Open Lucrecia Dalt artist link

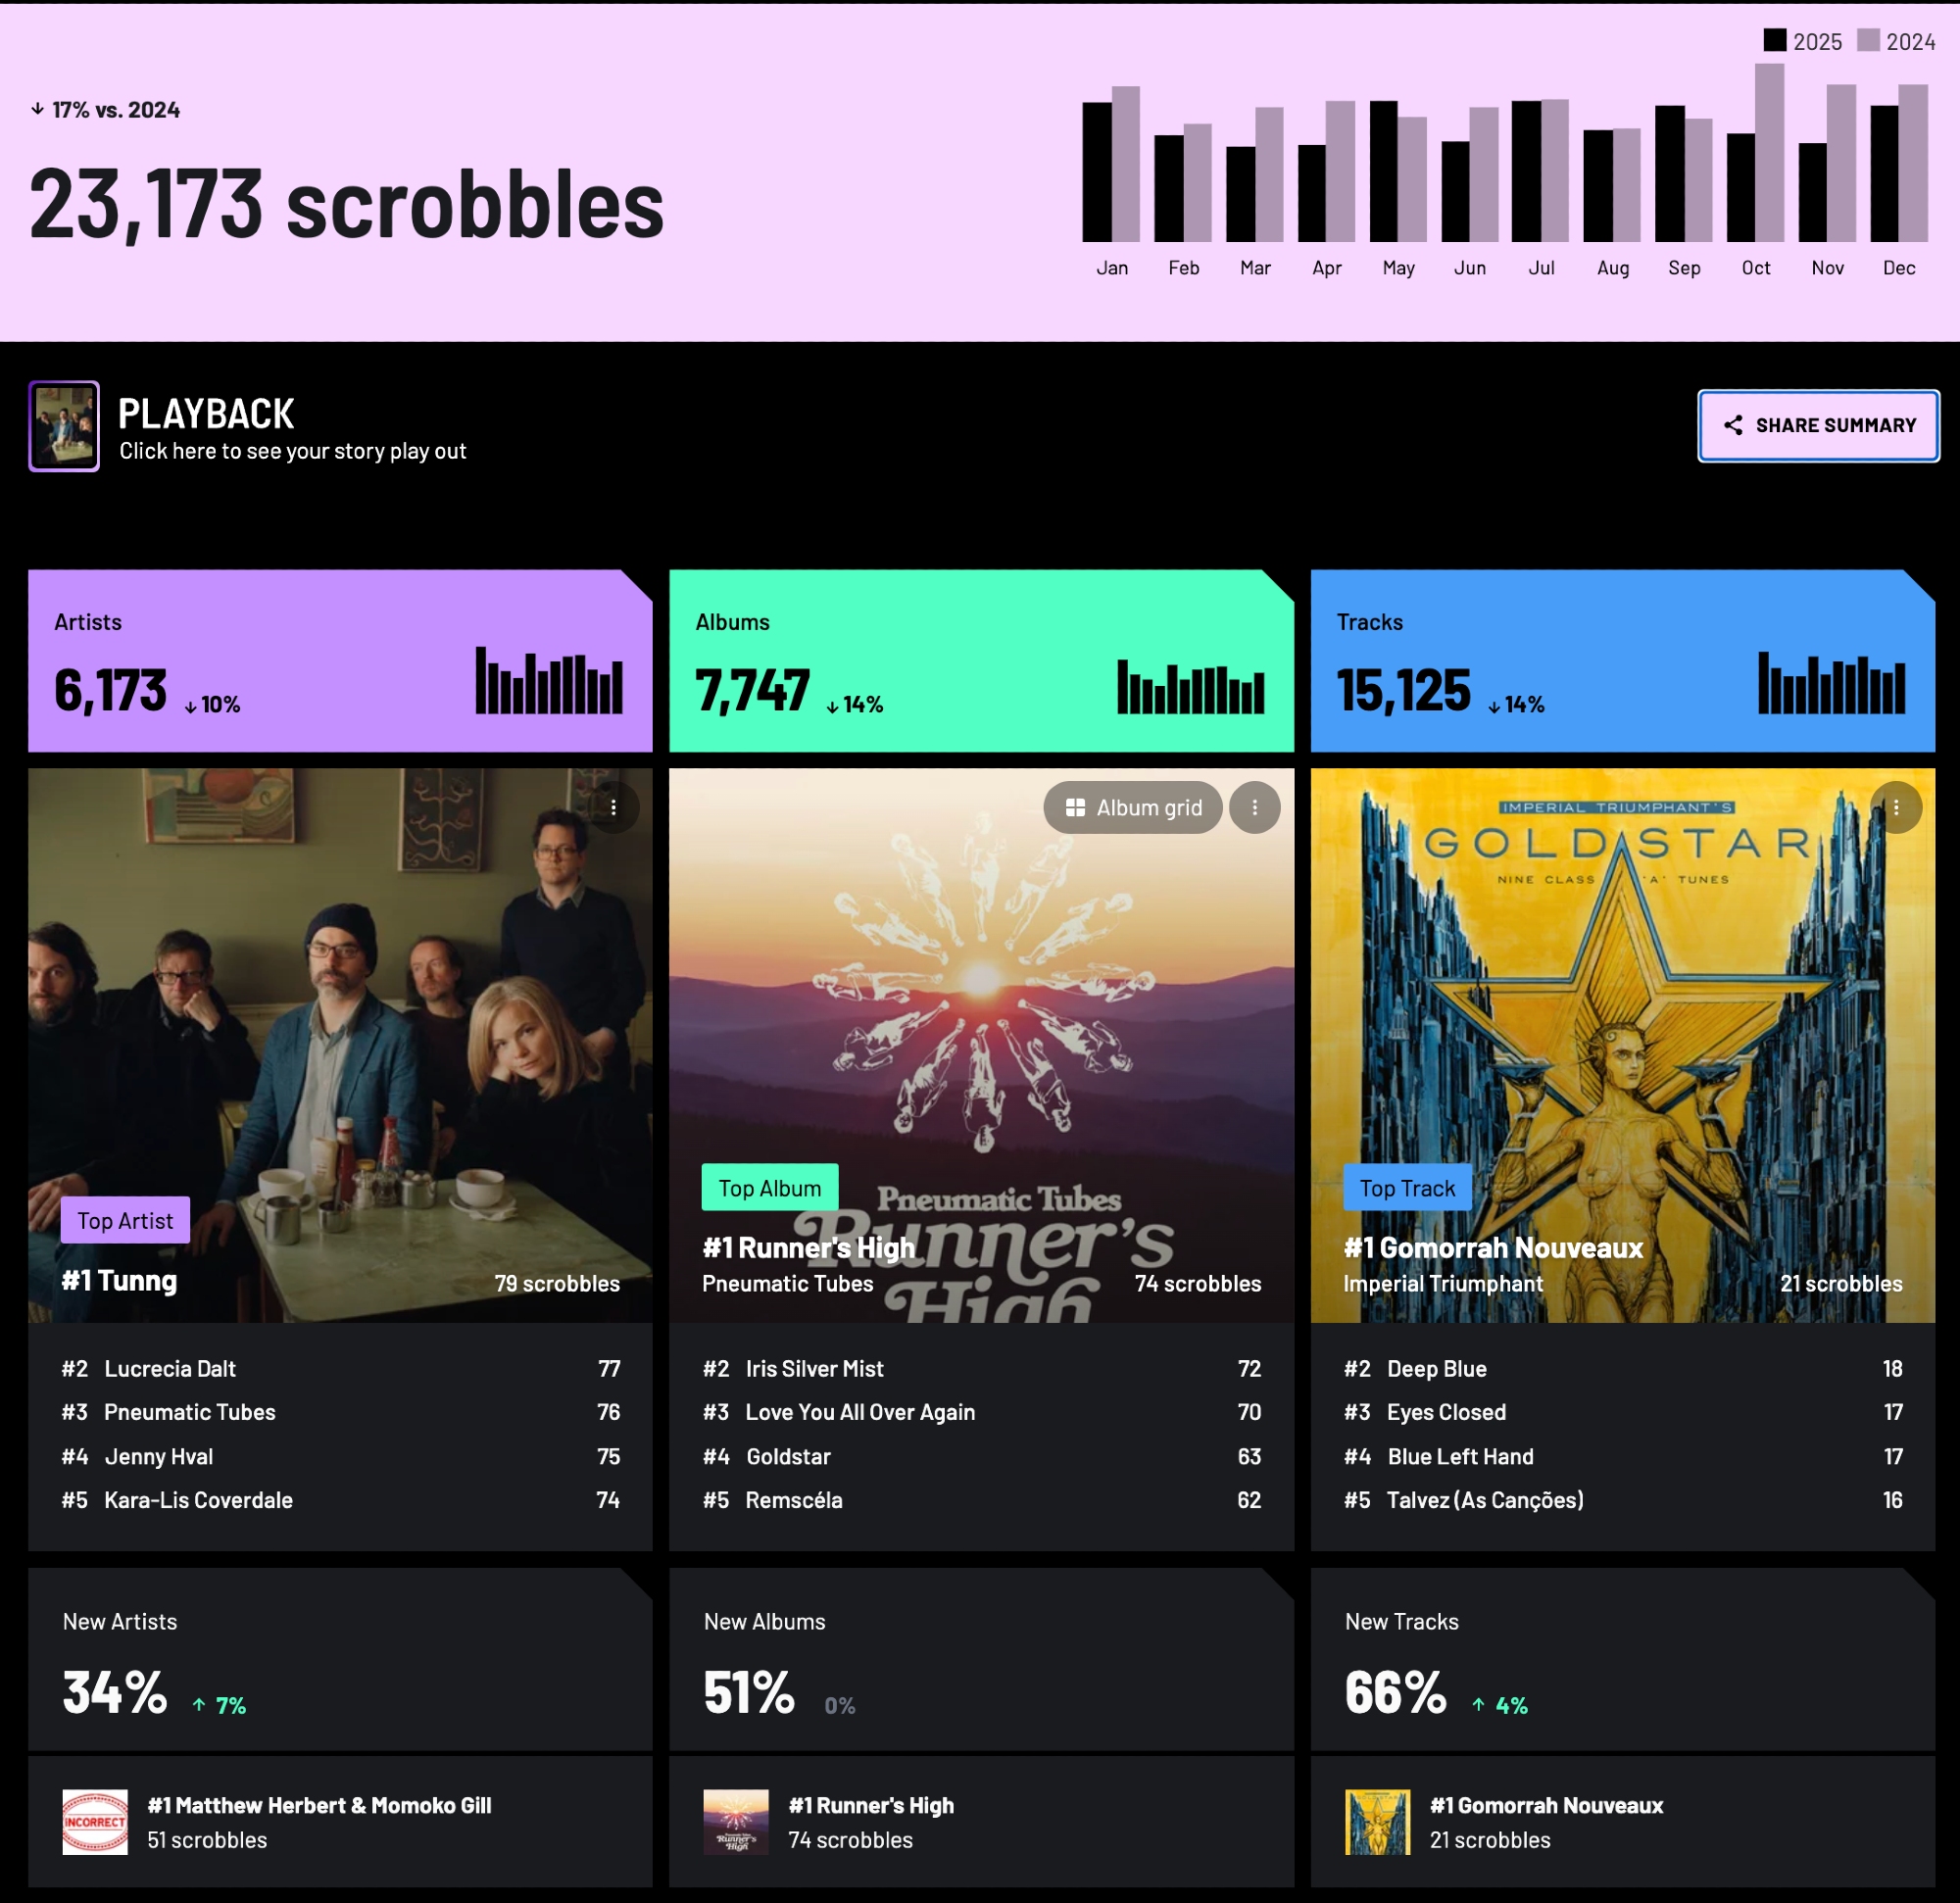(x=170, y=1368)
